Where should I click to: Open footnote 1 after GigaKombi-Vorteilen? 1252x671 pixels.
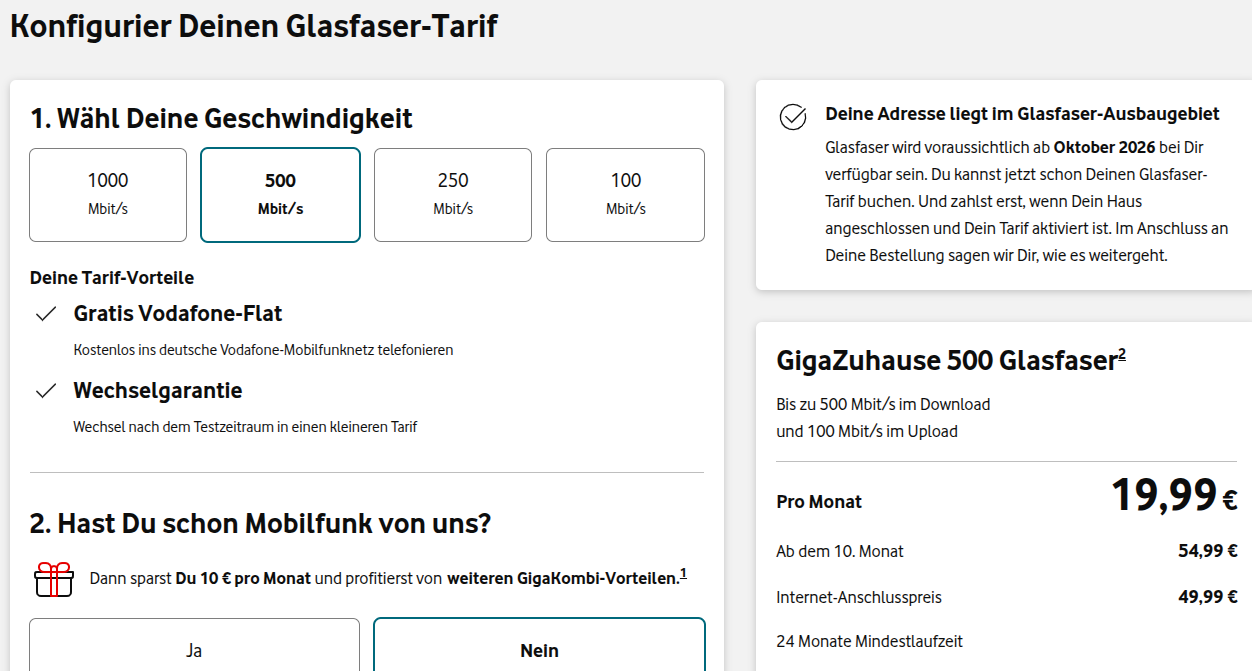683,574
